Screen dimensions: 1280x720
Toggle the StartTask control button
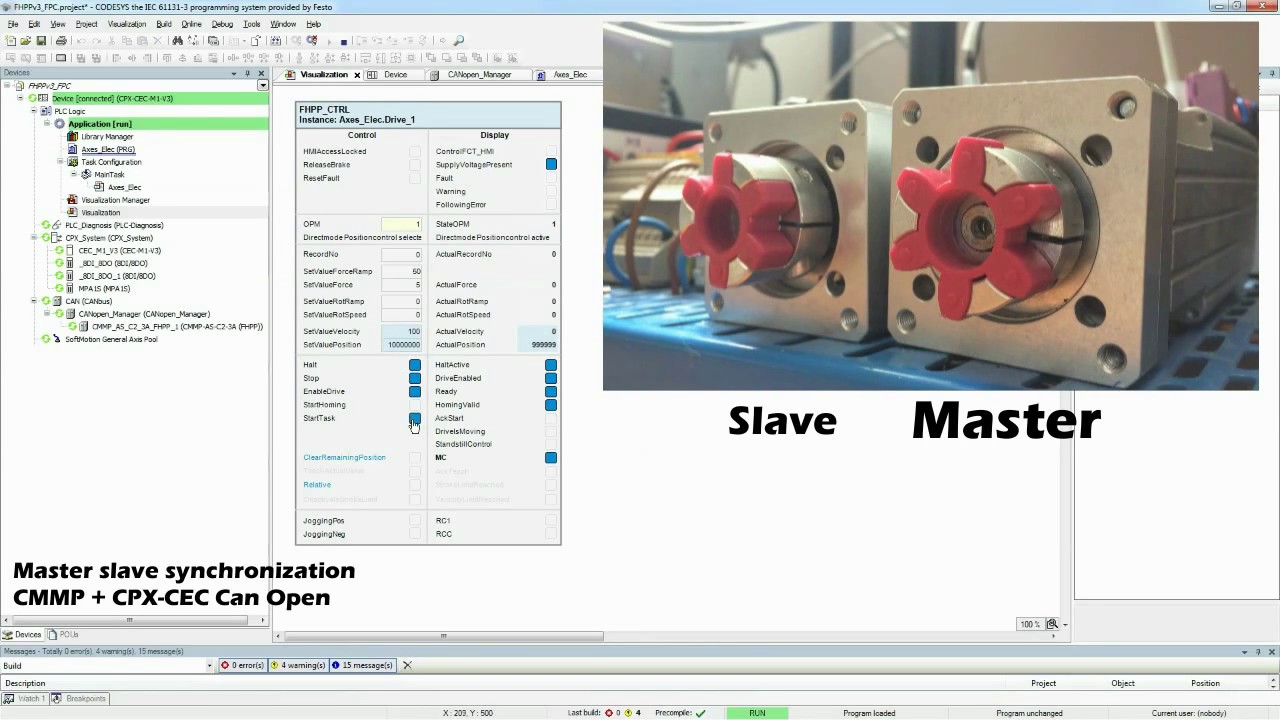tap(415, 418)
